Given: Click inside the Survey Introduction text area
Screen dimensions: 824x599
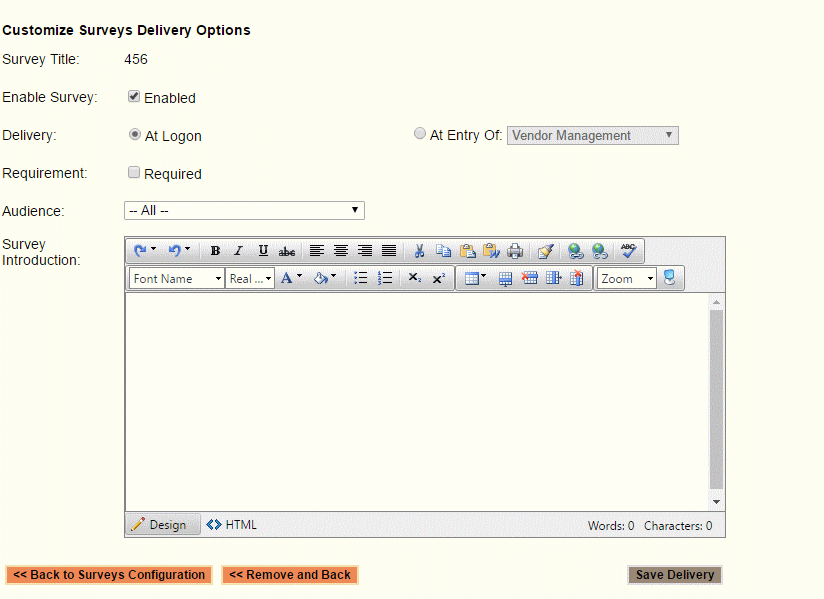Looking at the screenshot, I should coord(416,400).
